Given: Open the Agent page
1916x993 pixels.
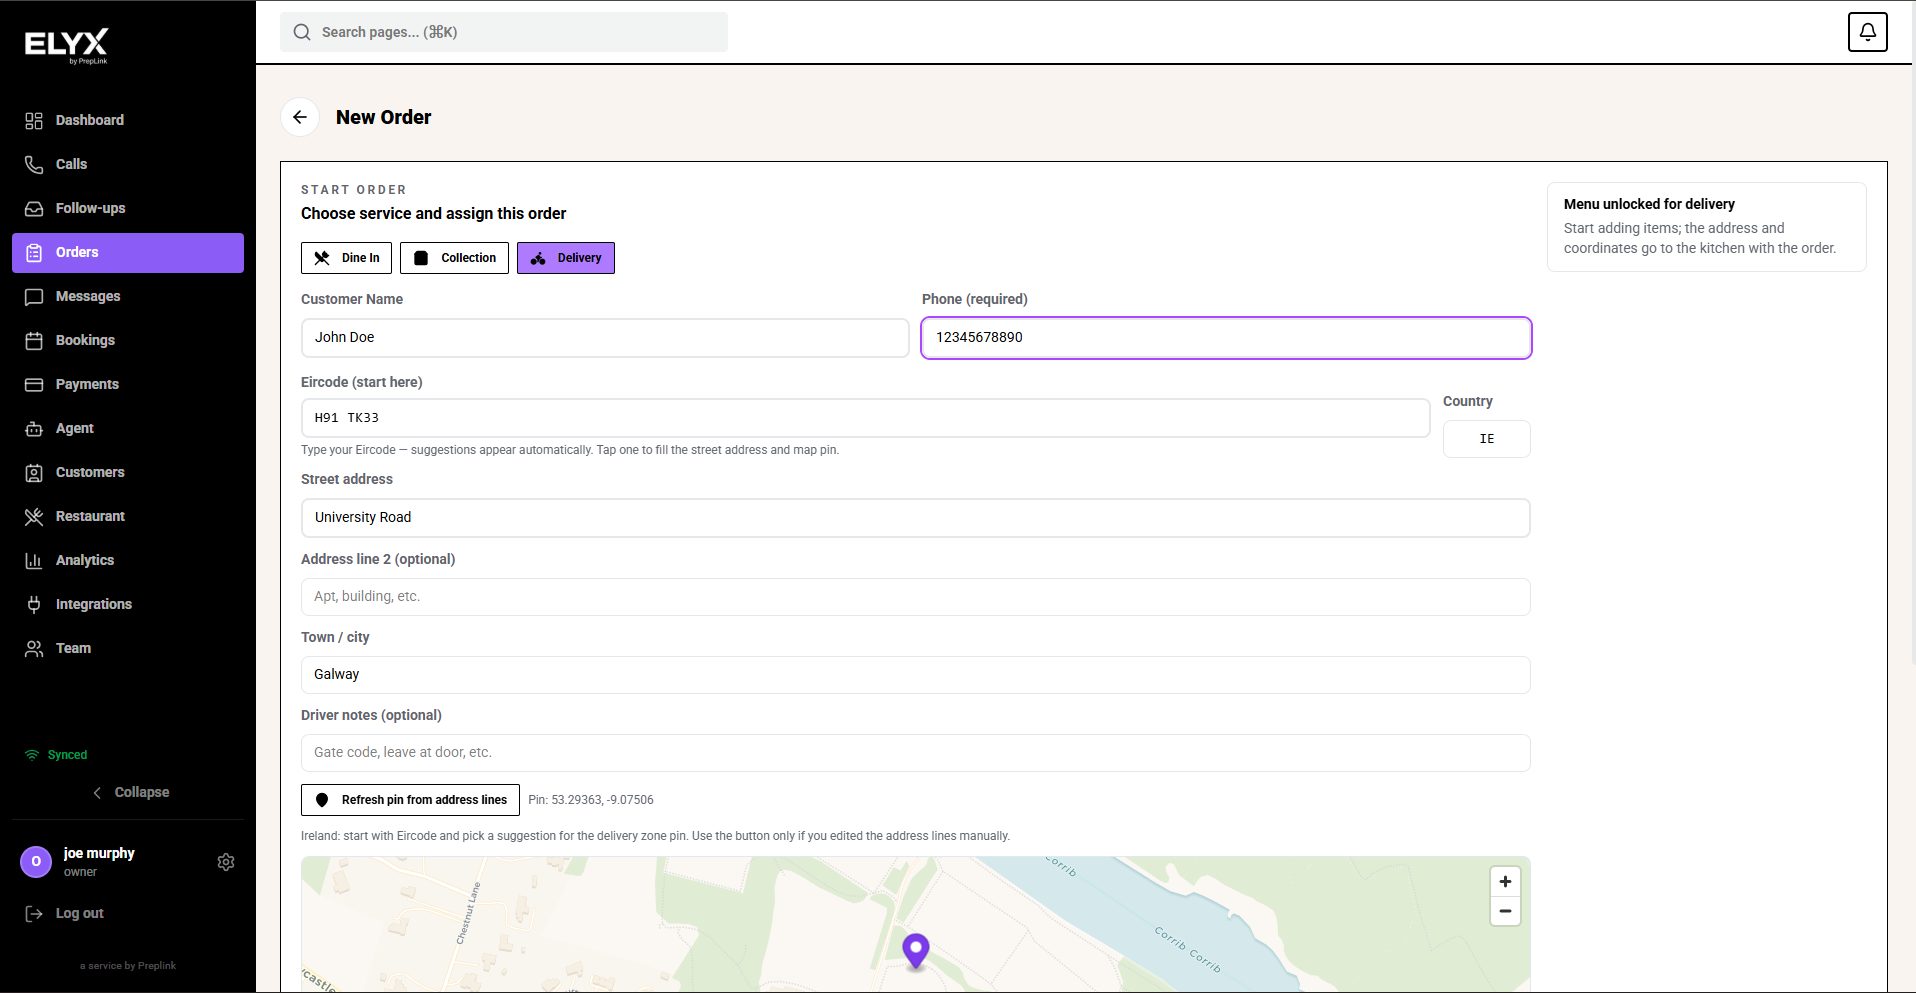Looking at the screenshot, I should [128, 428].
